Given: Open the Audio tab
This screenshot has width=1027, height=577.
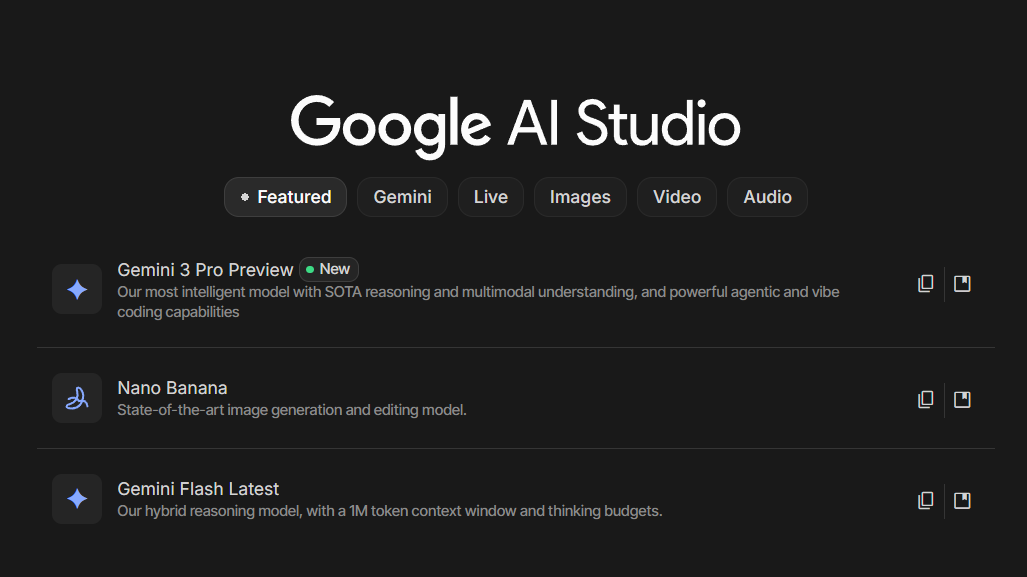Looking at the screenshot, I should 767,197.
